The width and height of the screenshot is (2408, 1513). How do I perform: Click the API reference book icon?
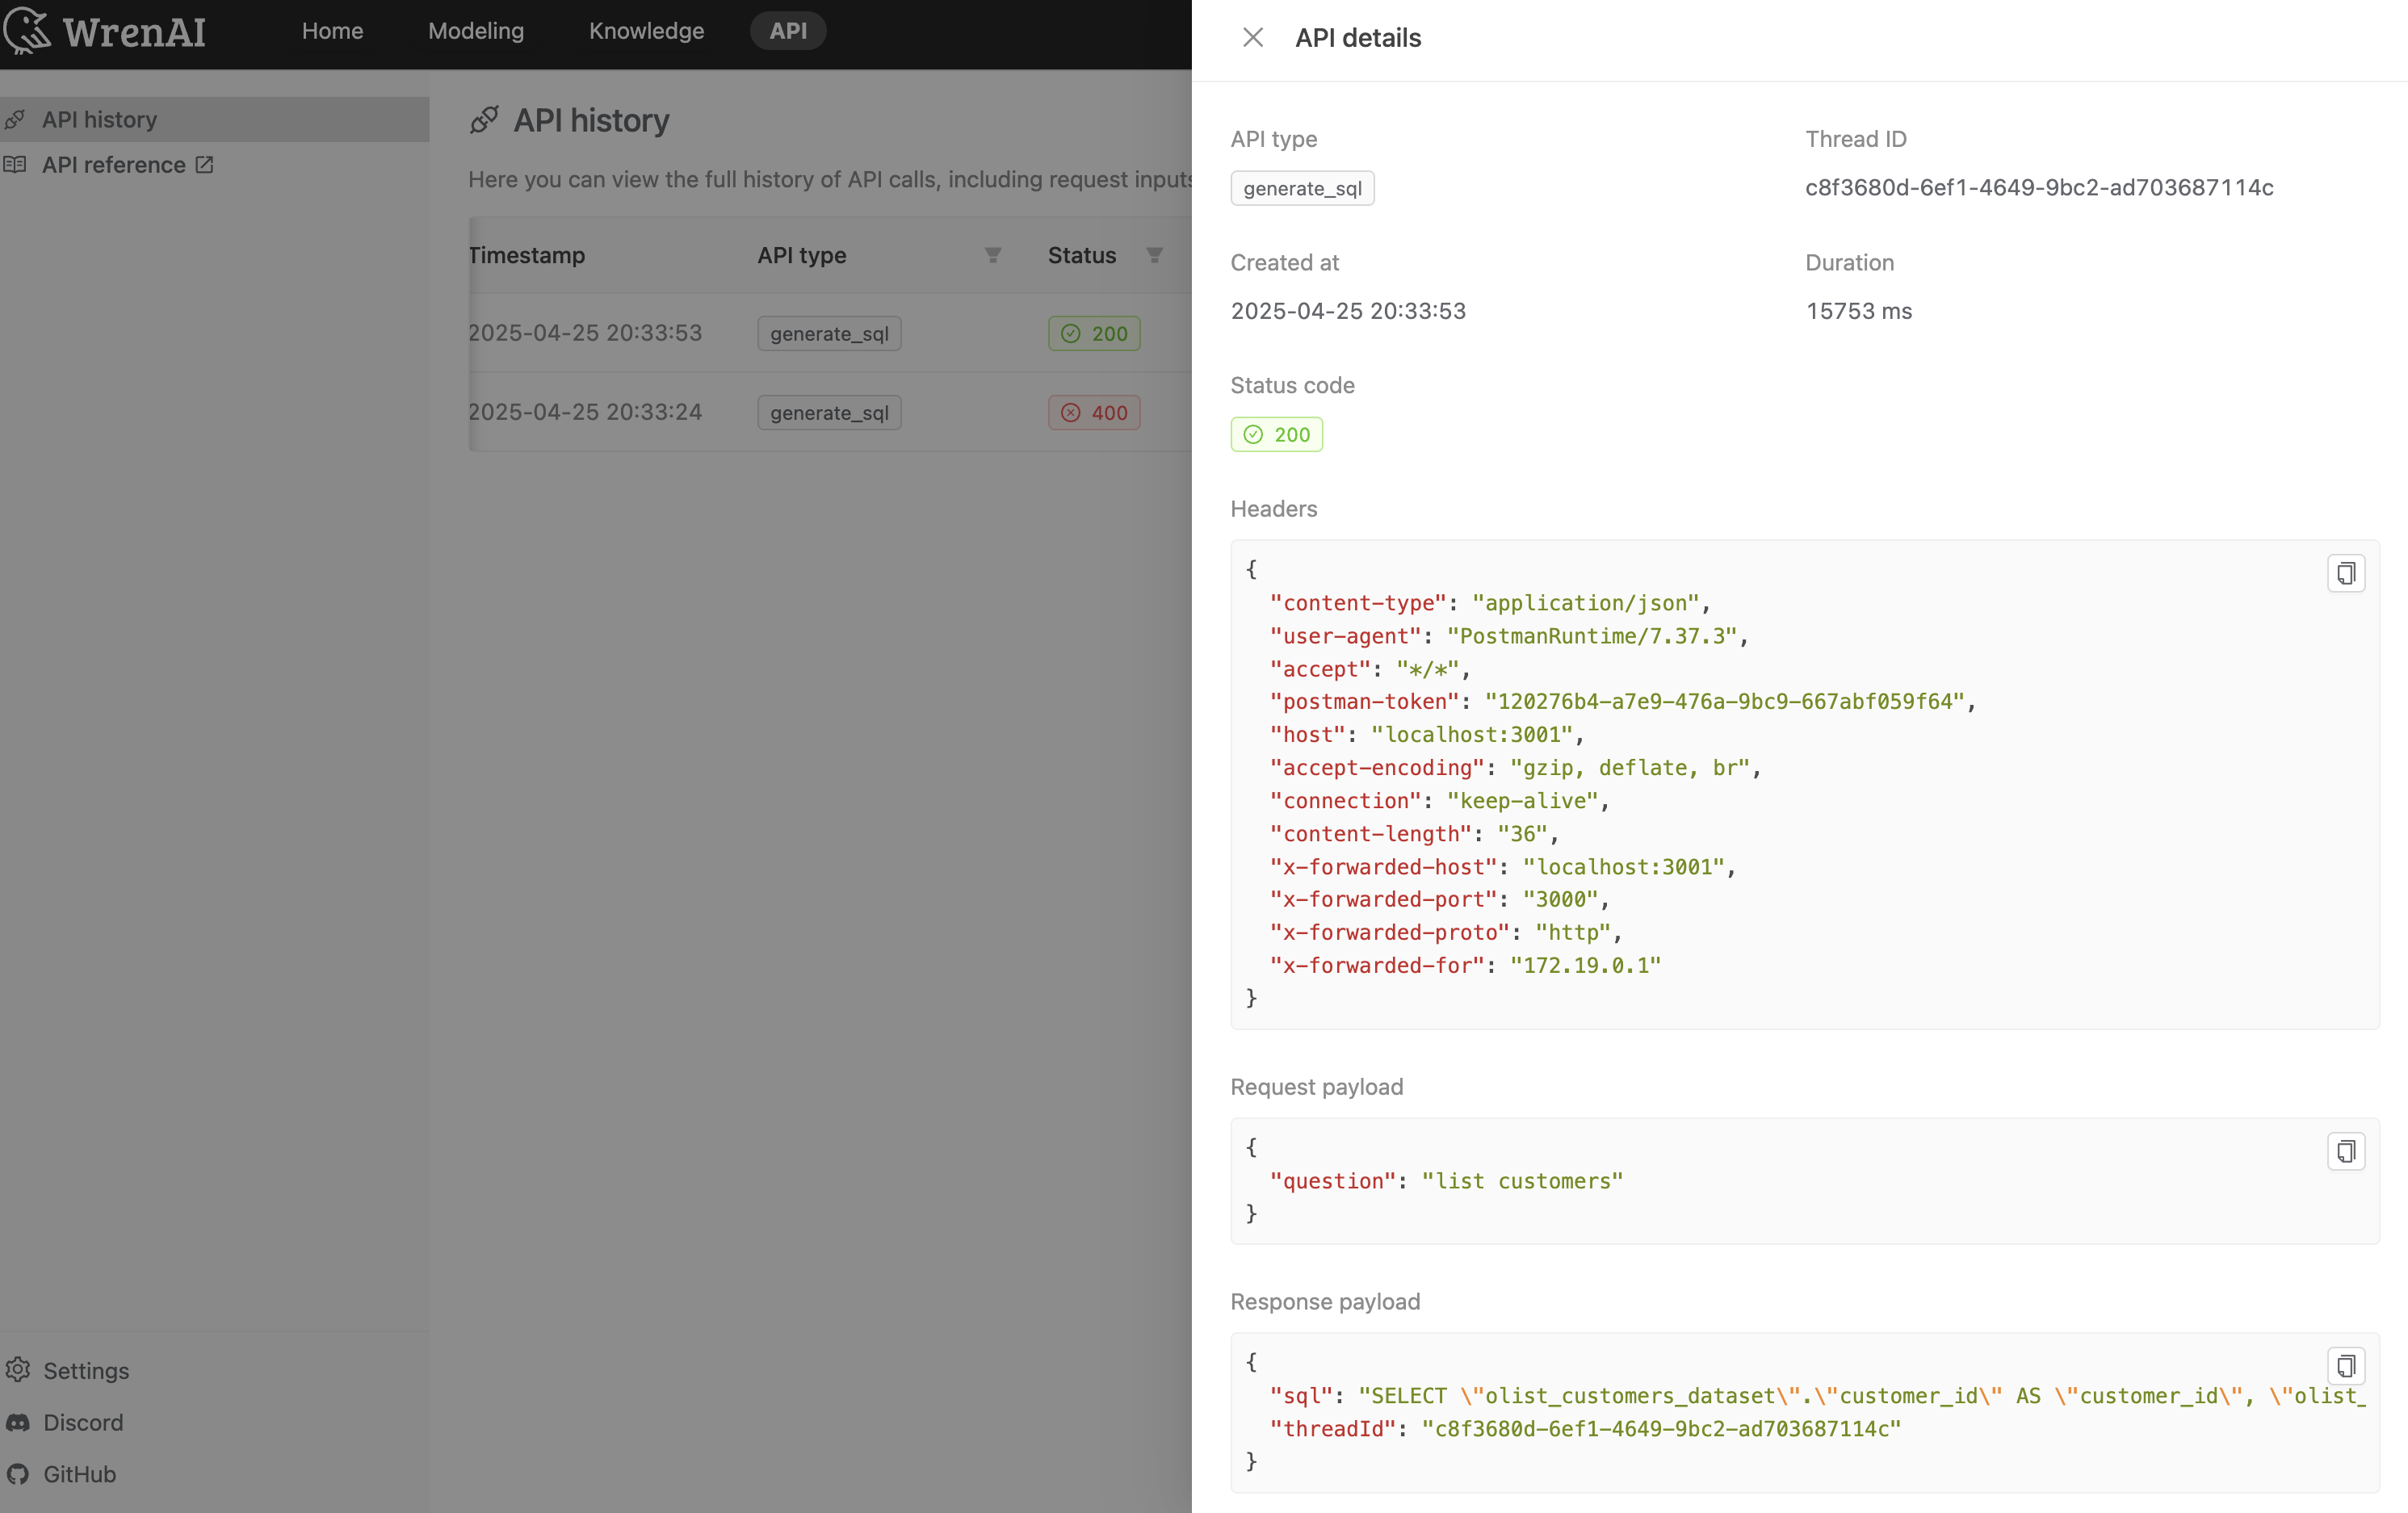(x=15, y=165)
